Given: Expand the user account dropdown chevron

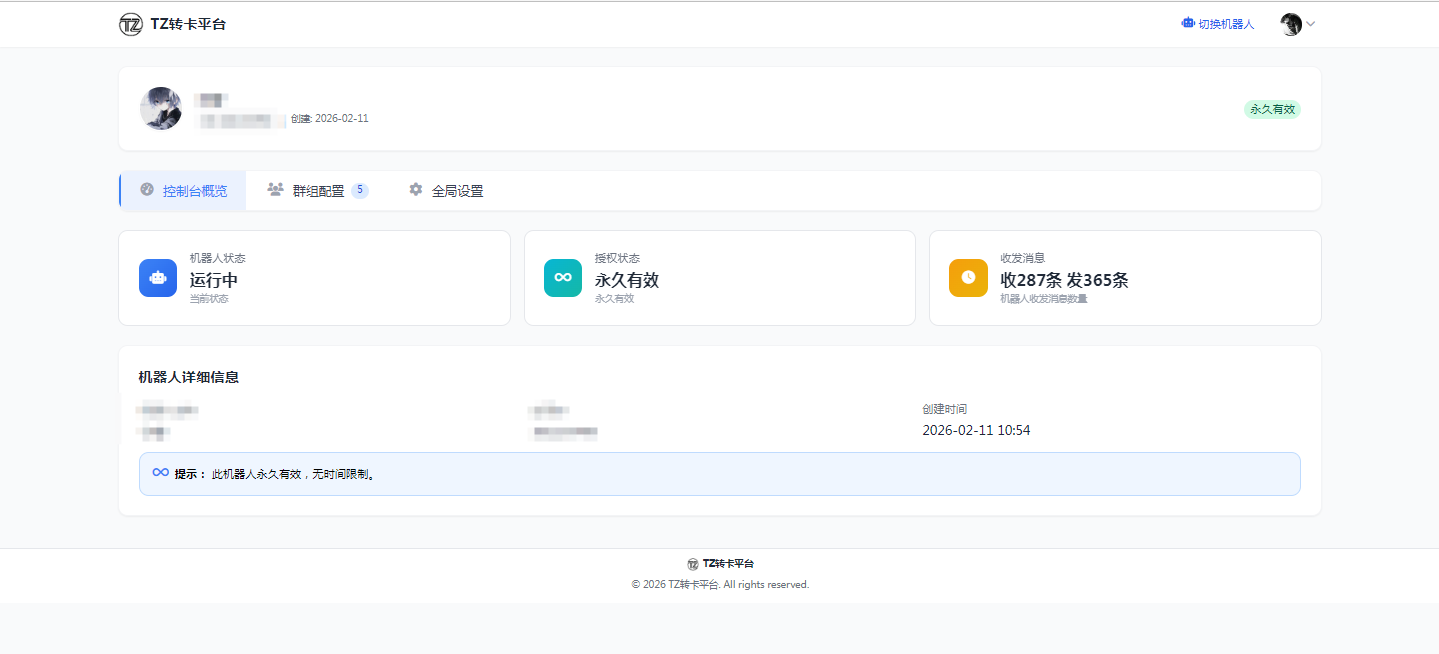Looking at the screenshot, I should point(1311,24).
